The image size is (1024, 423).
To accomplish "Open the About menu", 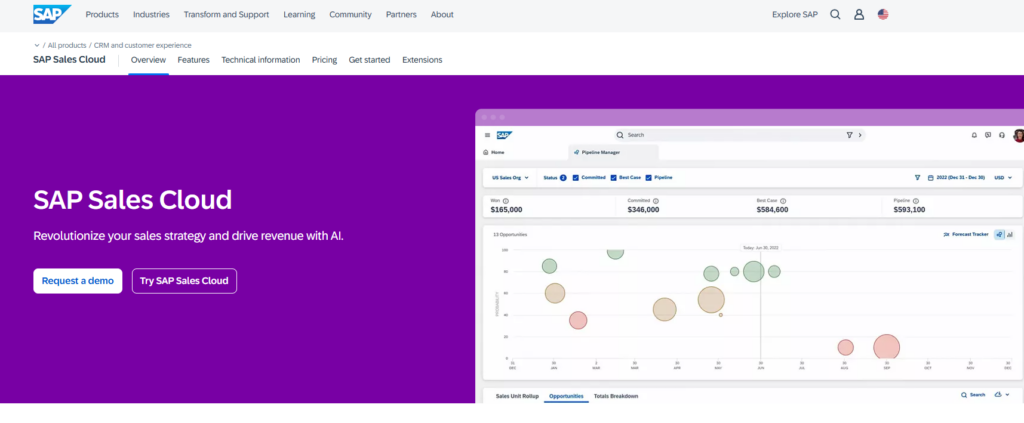I will point(442,14).
